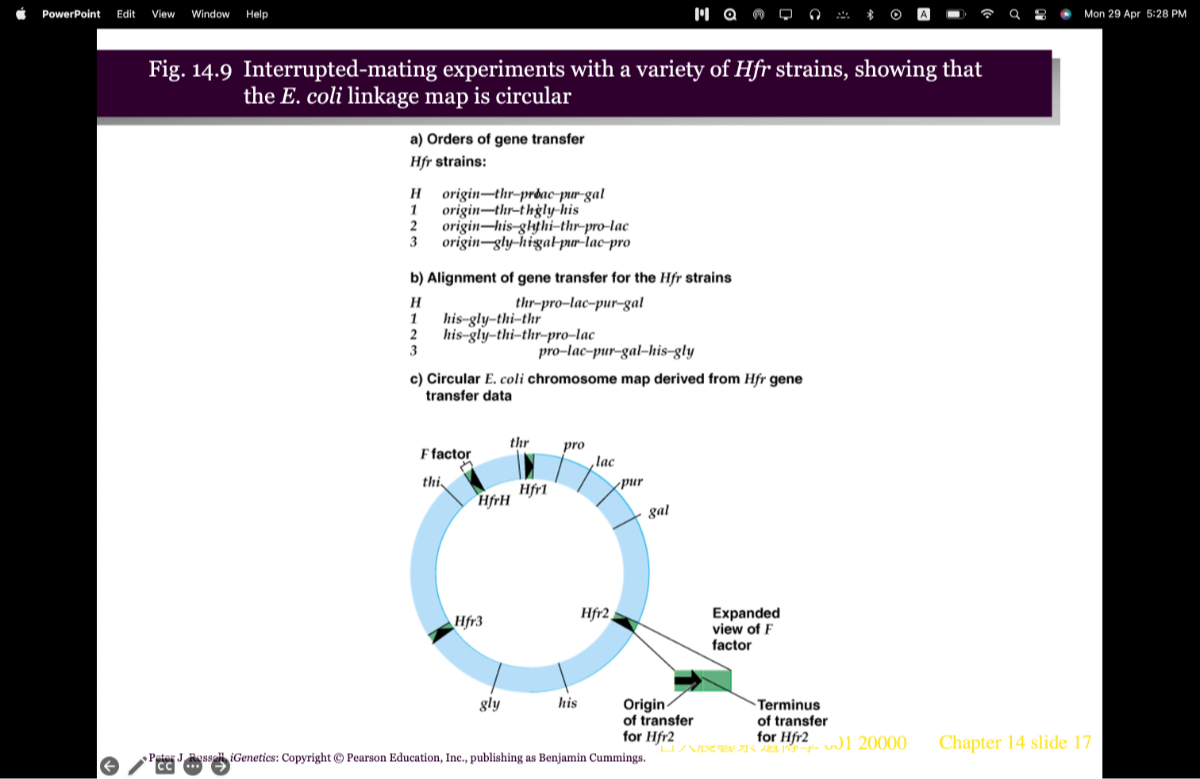
Task: Click the date and time display
Action: [1135, 14]
